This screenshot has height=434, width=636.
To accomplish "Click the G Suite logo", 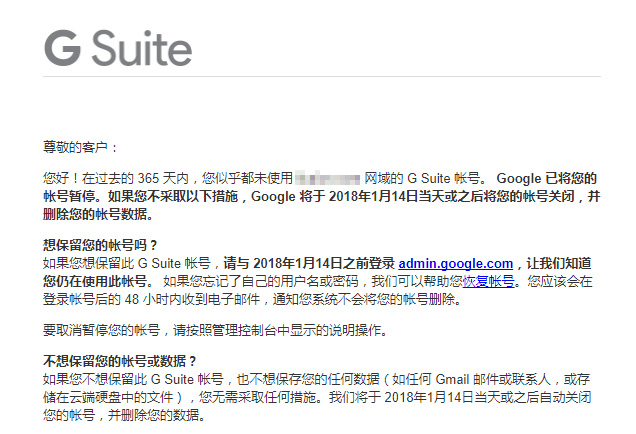I will pos(118,48).
